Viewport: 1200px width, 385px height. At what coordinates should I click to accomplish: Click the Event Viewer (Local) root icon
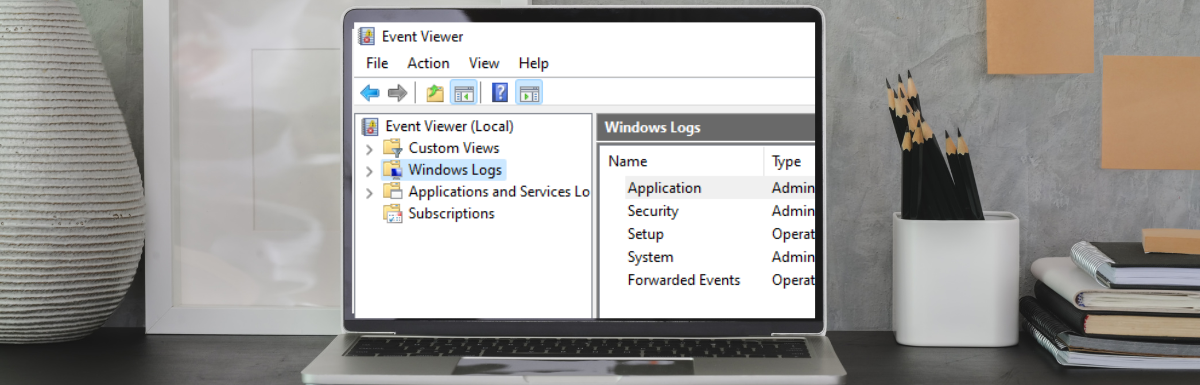point(370,126)
